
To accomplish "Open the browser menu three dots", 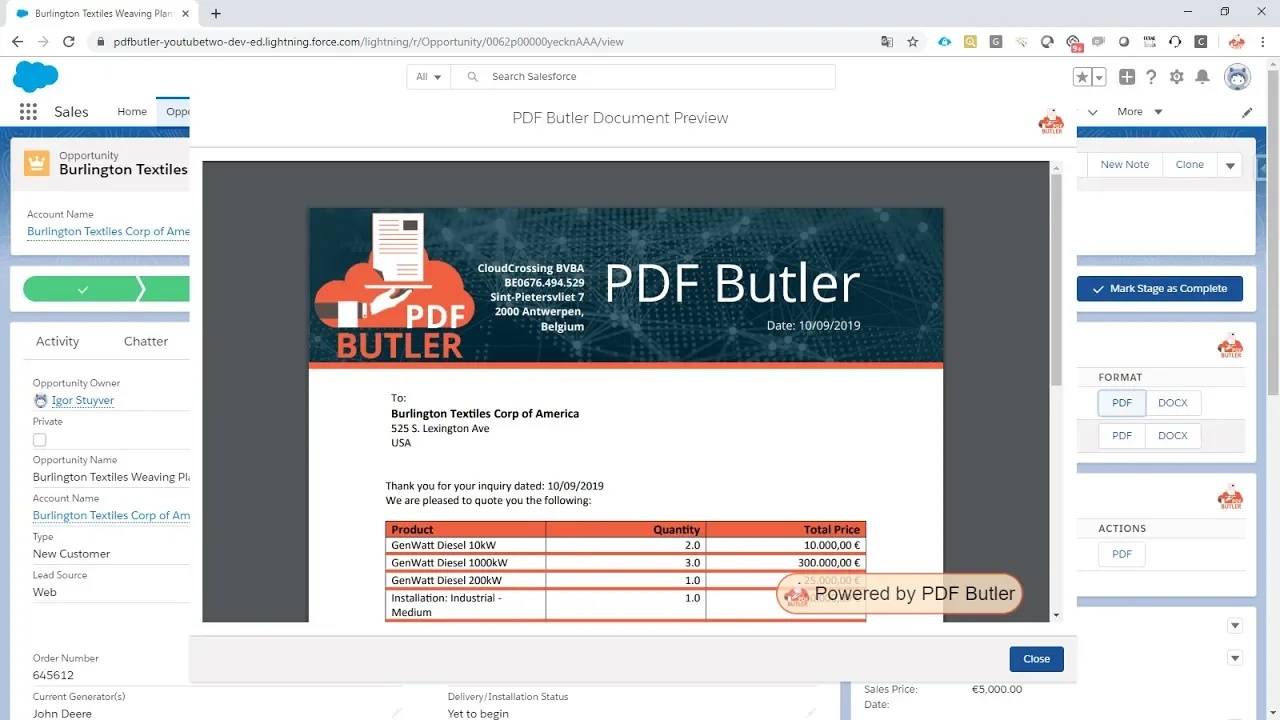I will 1264,42.
